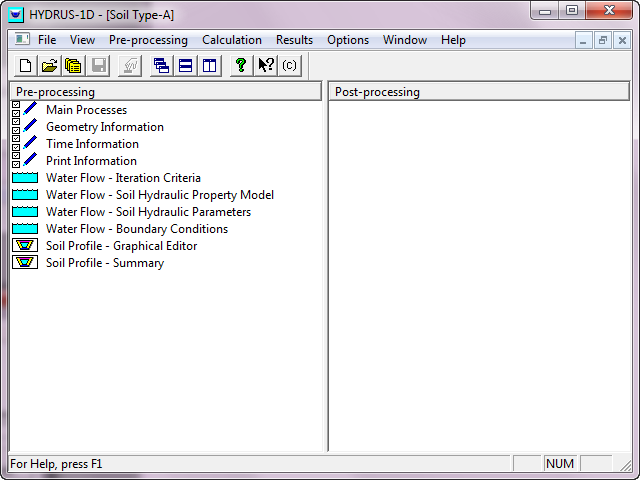Tile windows horizontally via toolbar icon
The image size is (640, 480).
pos(185,66)
